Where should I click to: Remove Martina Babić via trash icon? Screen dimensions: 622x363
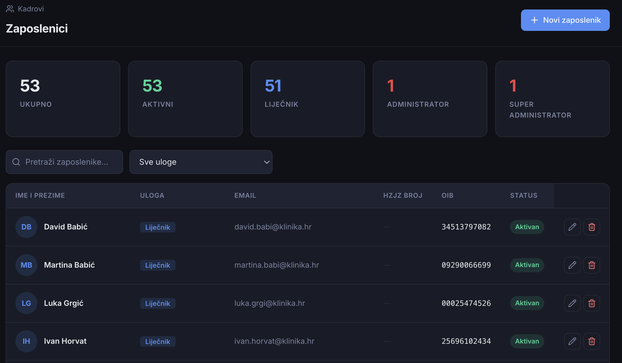(x=591, y=265)
